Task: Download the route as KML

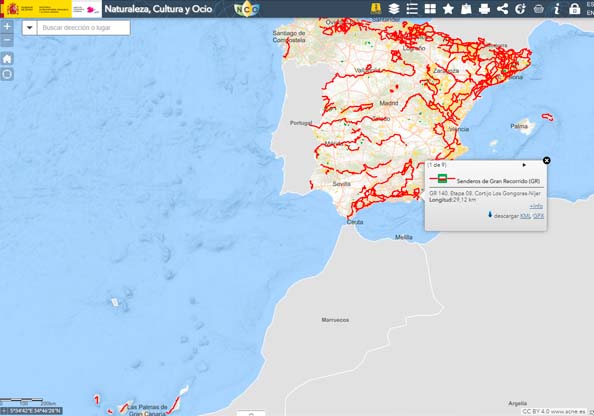Action: pyautogui.click(x=525, y=216)
